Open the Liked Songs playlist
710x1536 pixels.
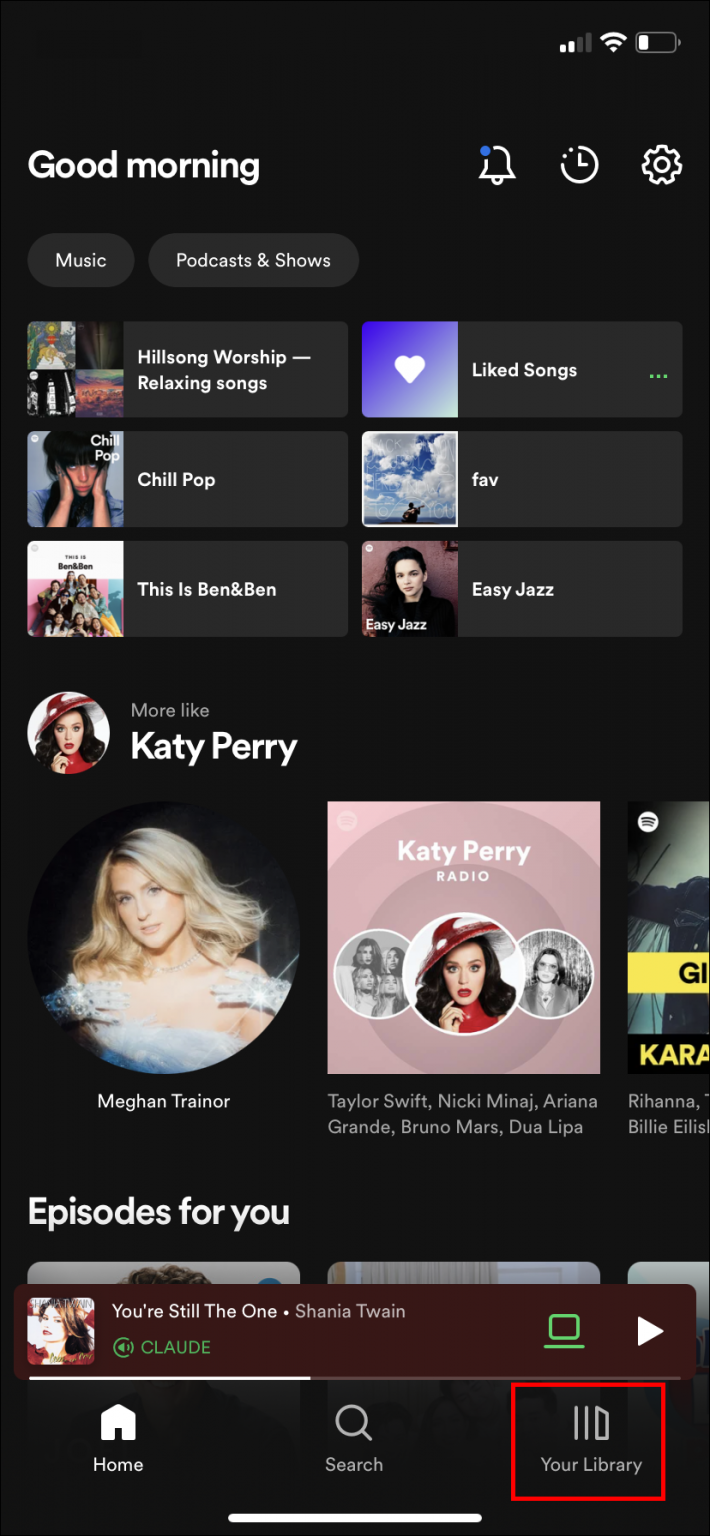[522, 369]
